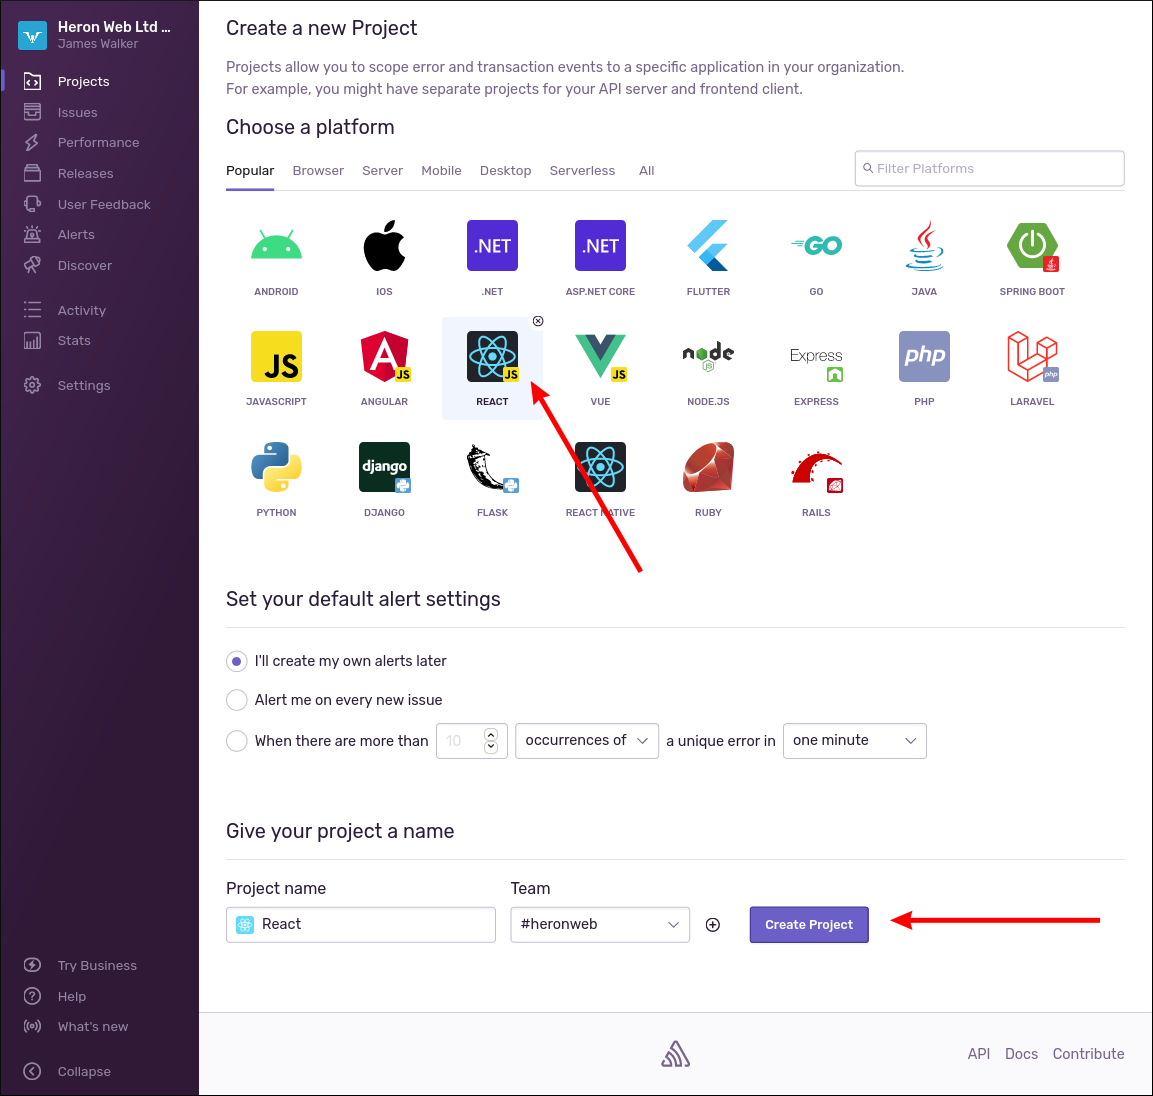Image resolution: width=1153 pixels, height=1096 pixels.
Task: Click the Create Project button
Action: click(809, 925)
